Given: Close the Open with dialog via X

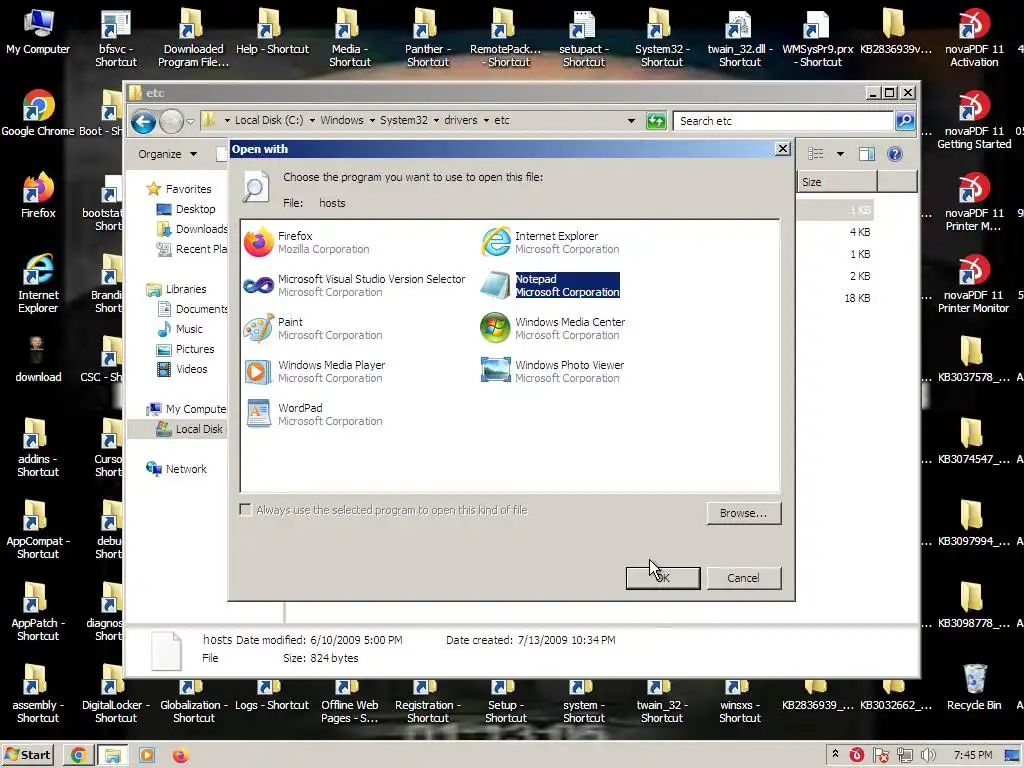Looking at the screenshot, I should pos(782,149).
